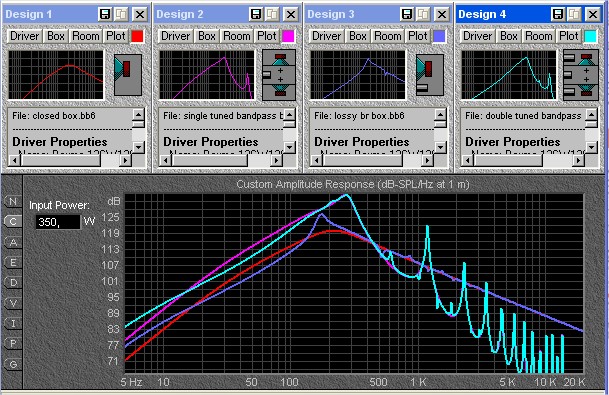The height and width of the screenshot is (395, 609).
Task: Click the Box button in Design 2
Action: (207, 36)
